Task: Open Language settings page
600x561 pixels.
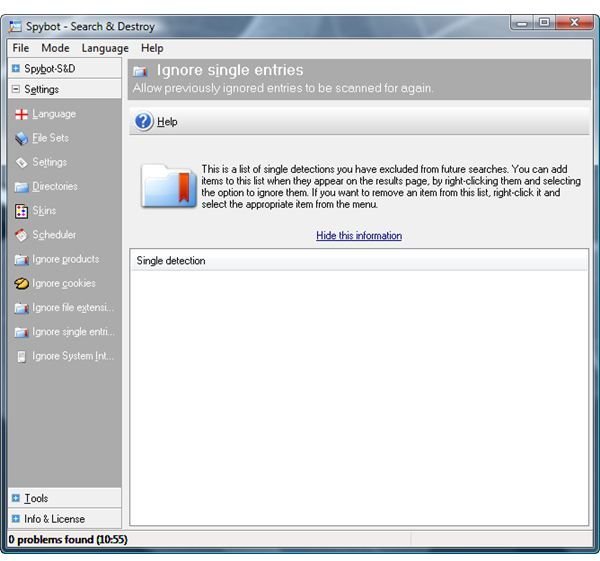Action: (x=54, y=114)
